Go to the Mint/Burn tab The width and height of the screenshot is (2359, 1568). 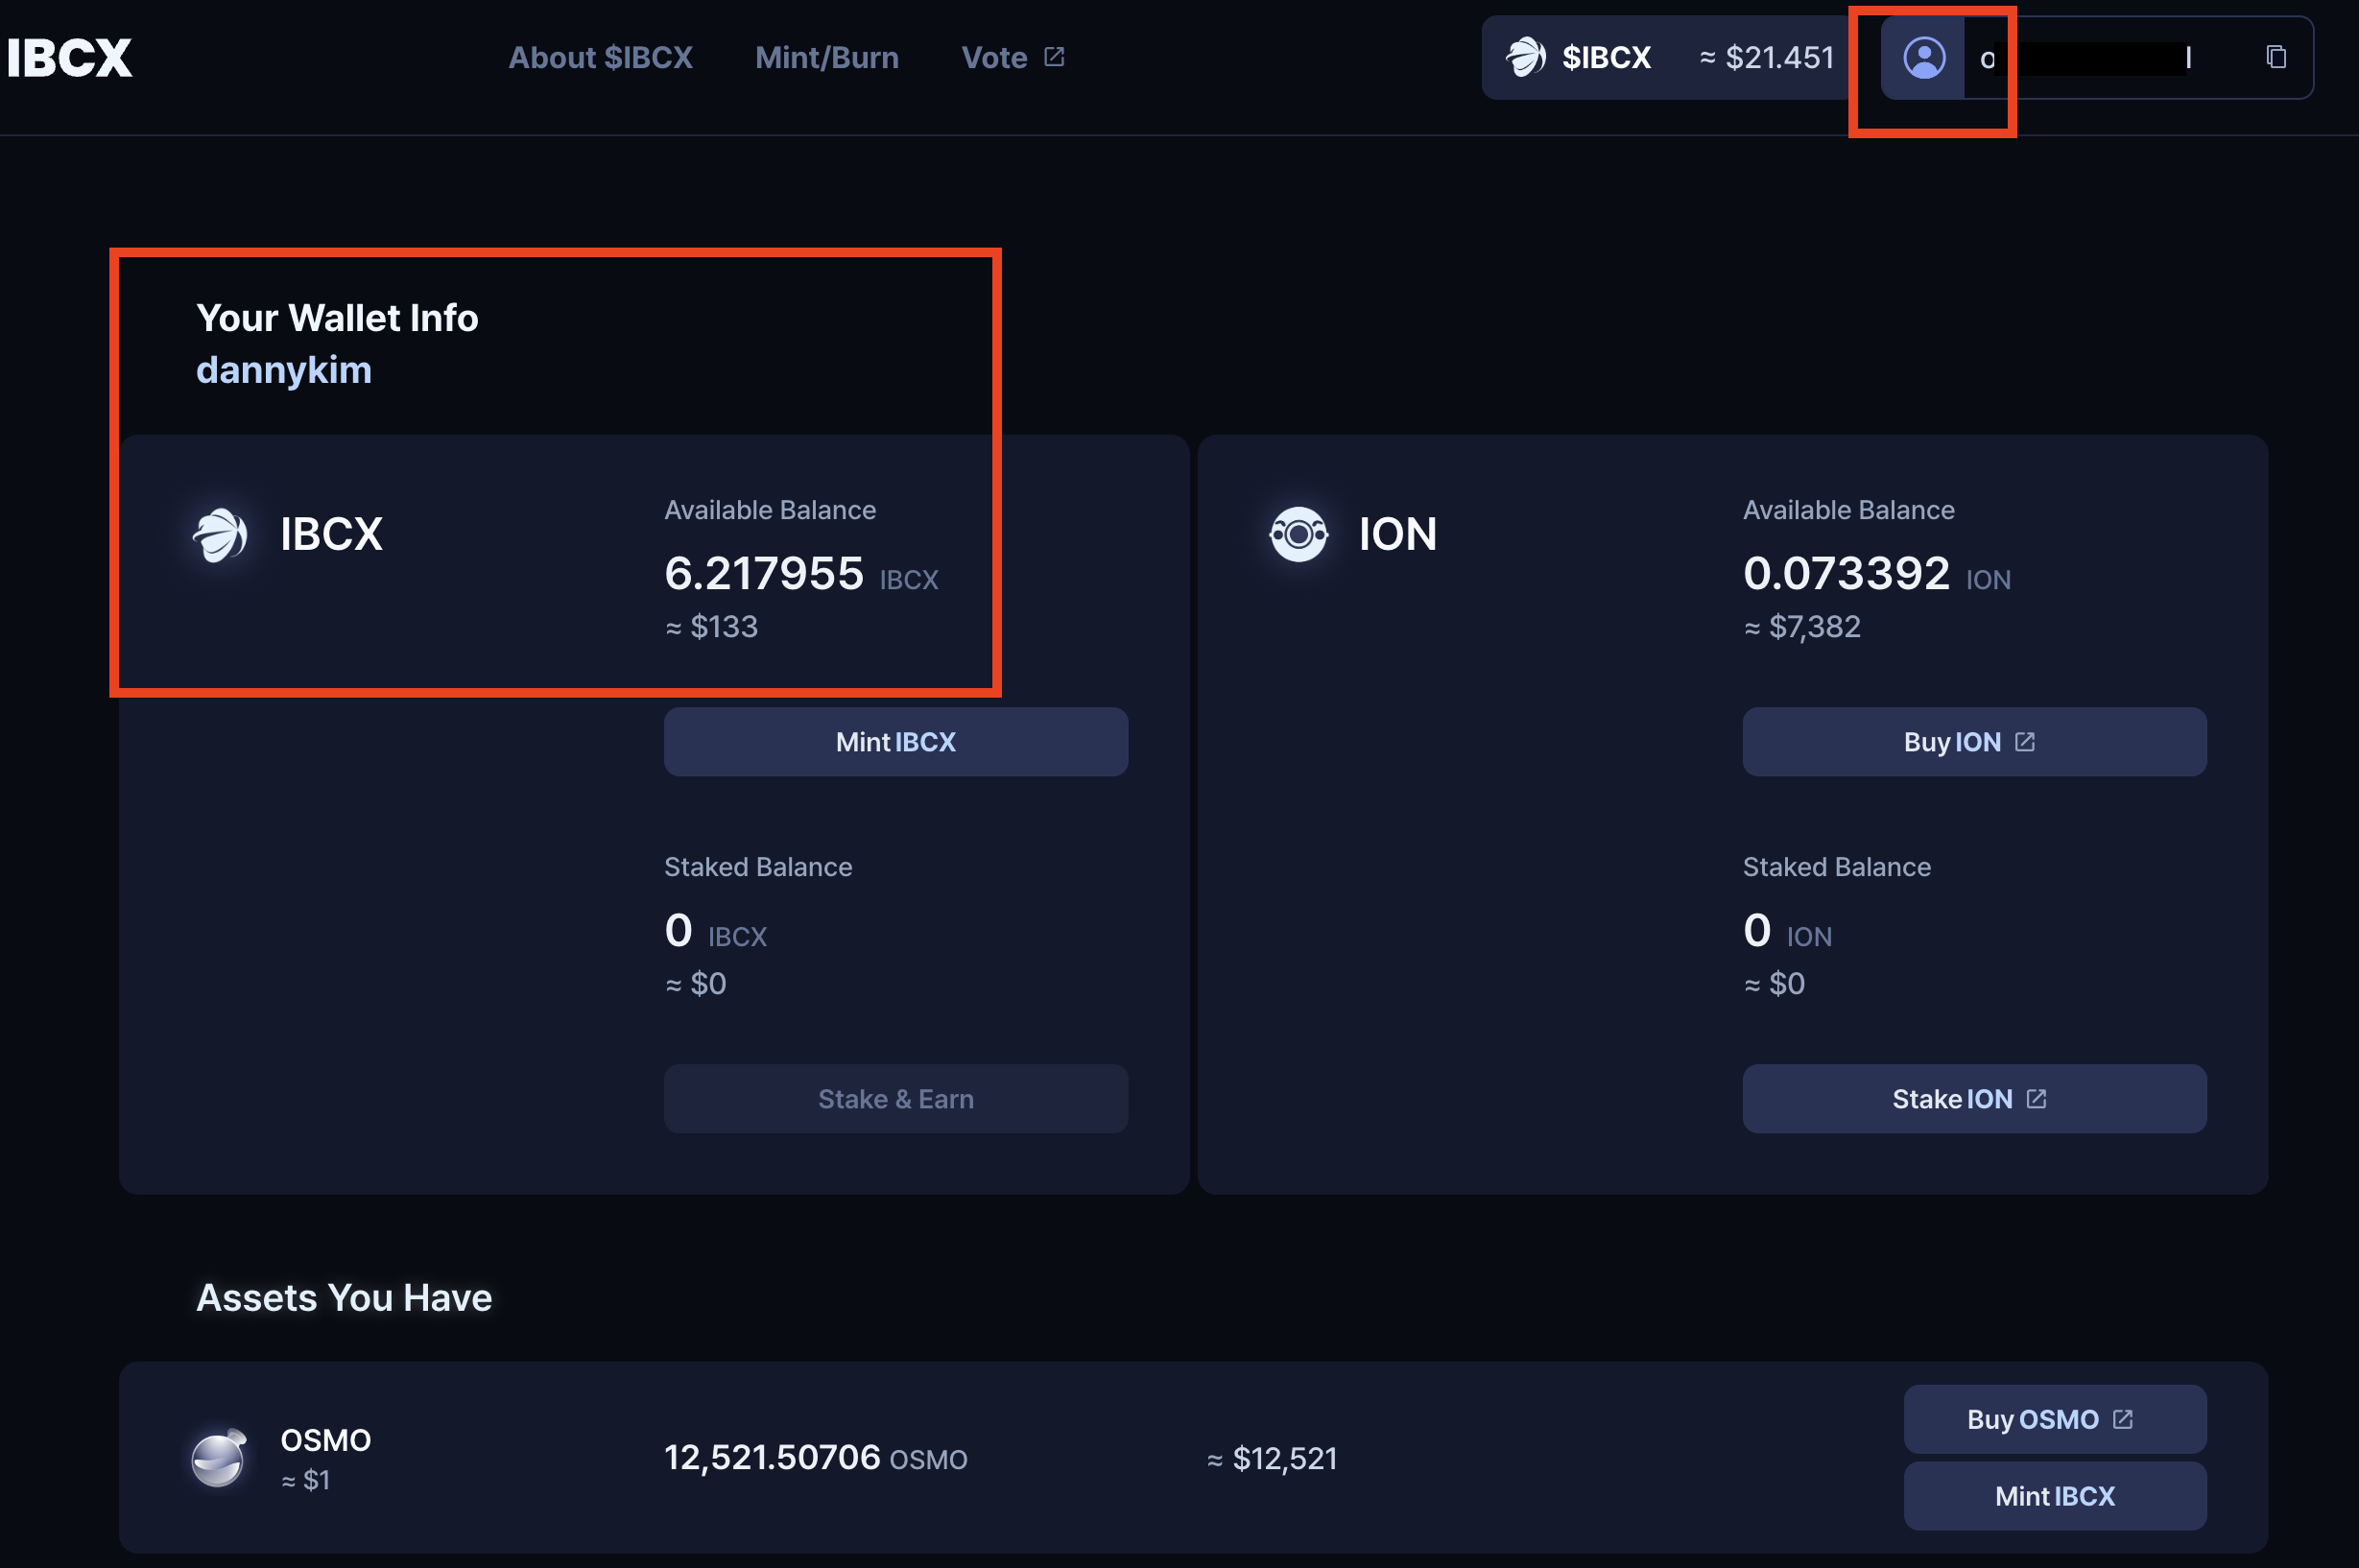tap(827, 57)
